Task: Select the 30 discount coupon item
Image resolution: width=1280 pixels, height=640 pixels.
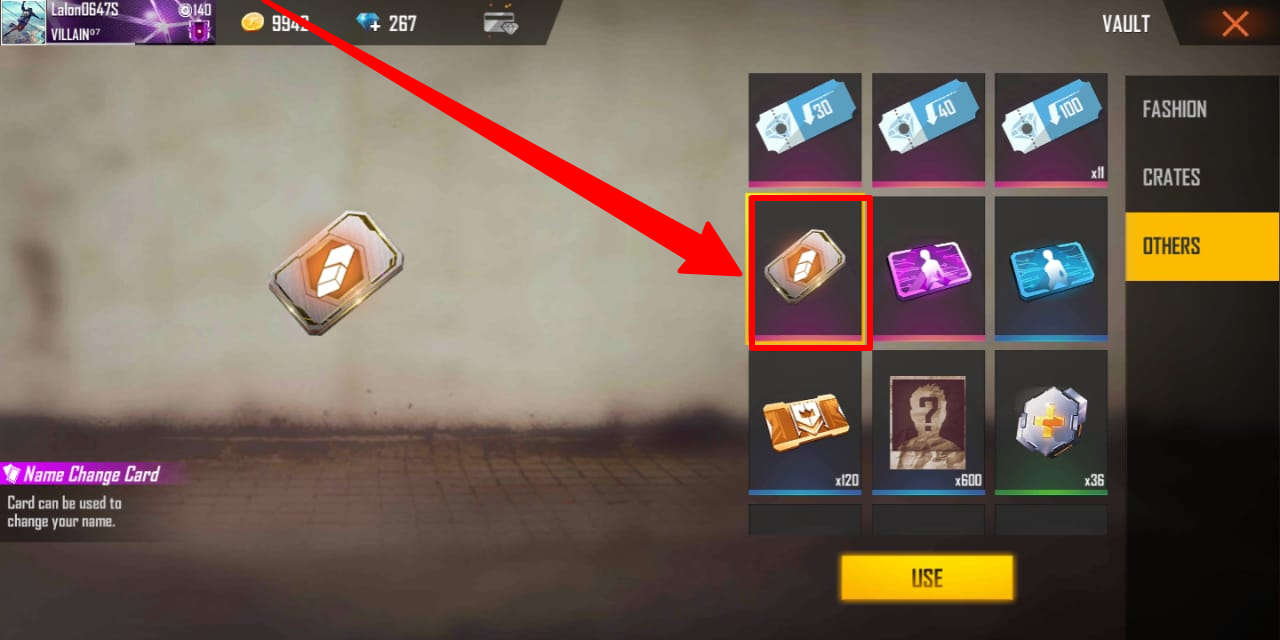Action: (805, 129)
